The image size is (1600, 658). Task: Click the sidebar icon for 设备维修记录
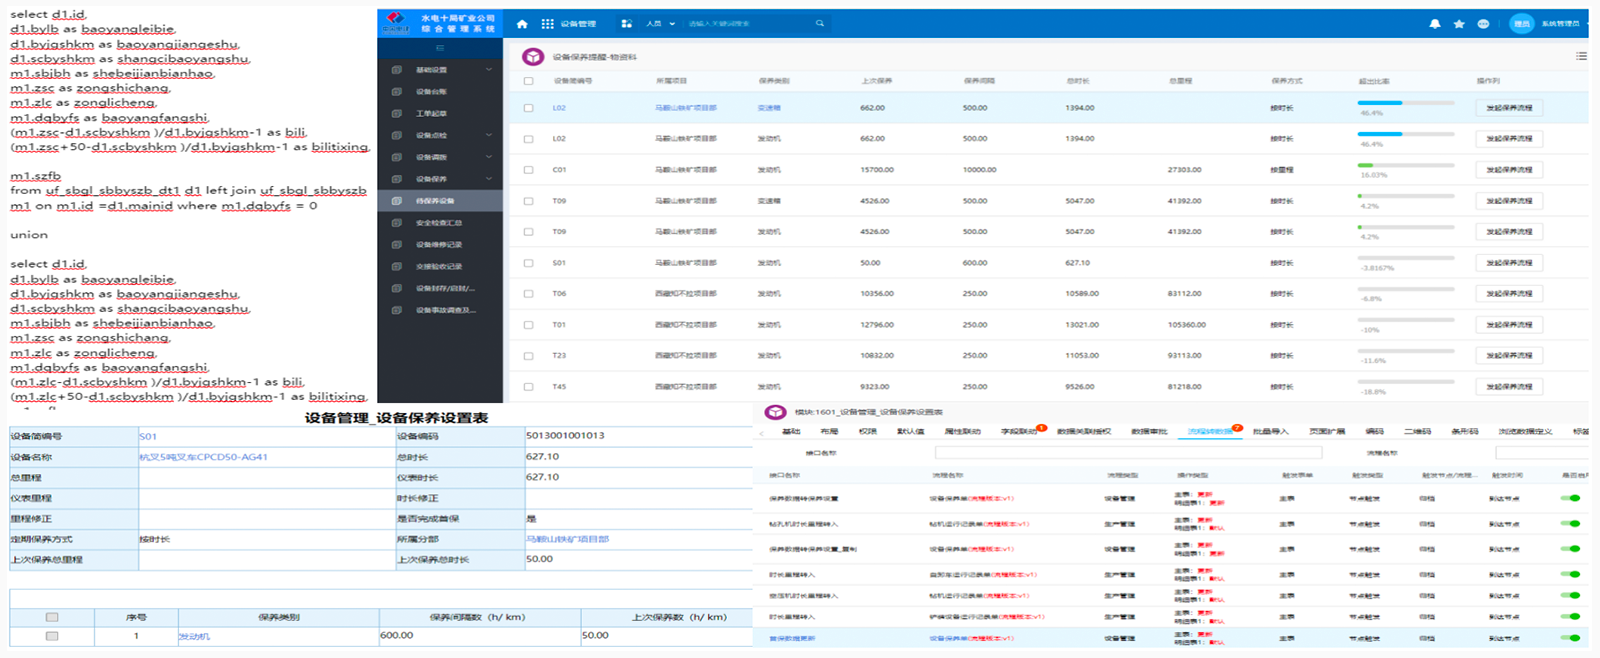tap(397, 245)
